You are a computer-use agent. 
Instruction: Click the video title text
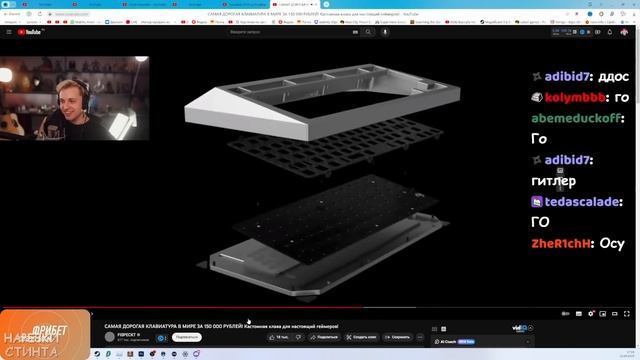221,326
